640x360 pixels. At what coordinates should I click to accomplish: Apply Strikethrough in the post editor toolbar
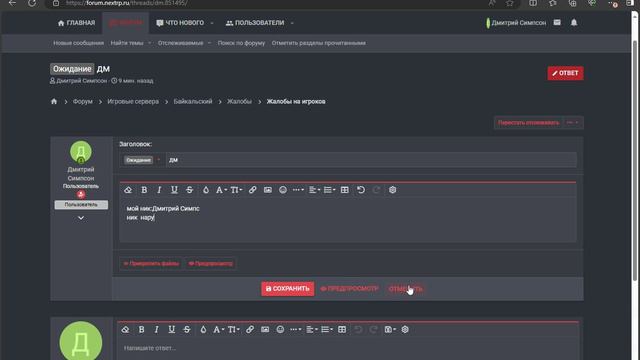(189, 190)
